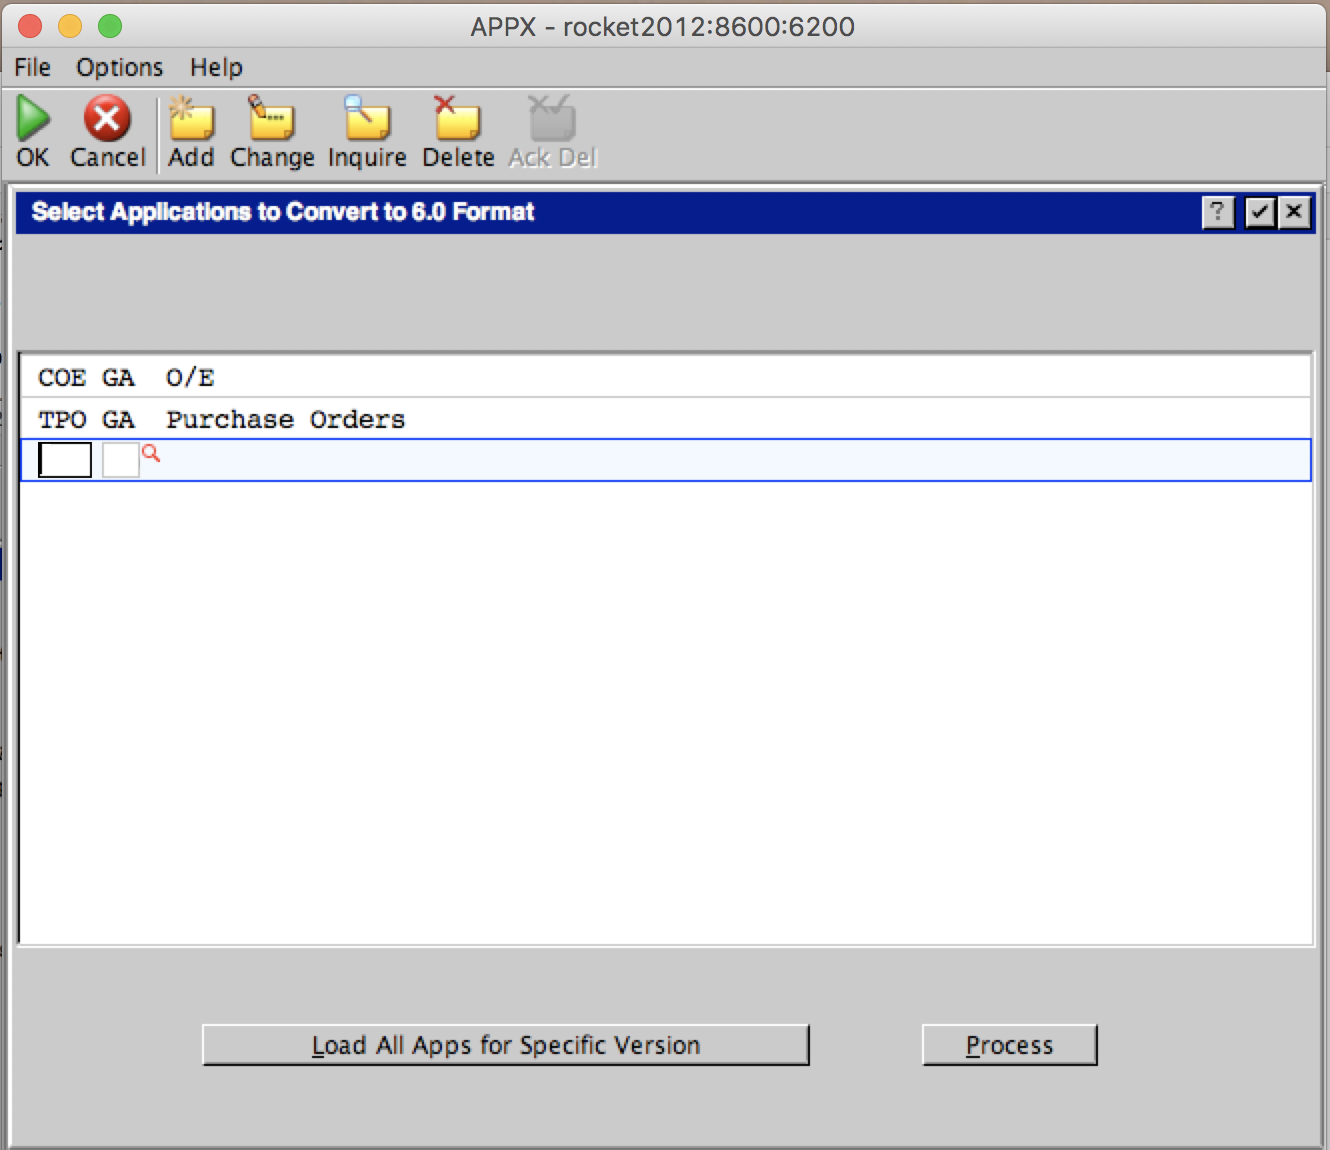This screenshot has height=1150, width=1330.
Task: Click the green OK arrow icon
Action: pyautogui.click(x=33, y=119)
